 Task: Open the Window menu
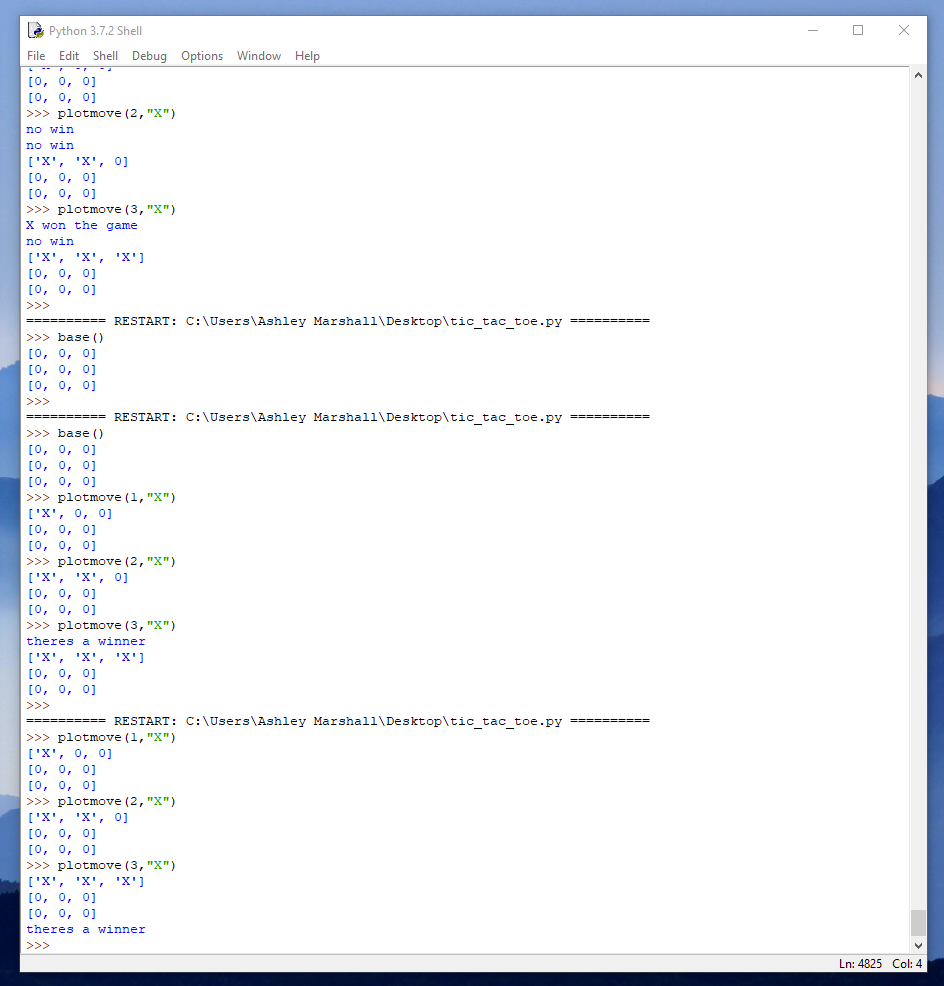pos(259,56)
